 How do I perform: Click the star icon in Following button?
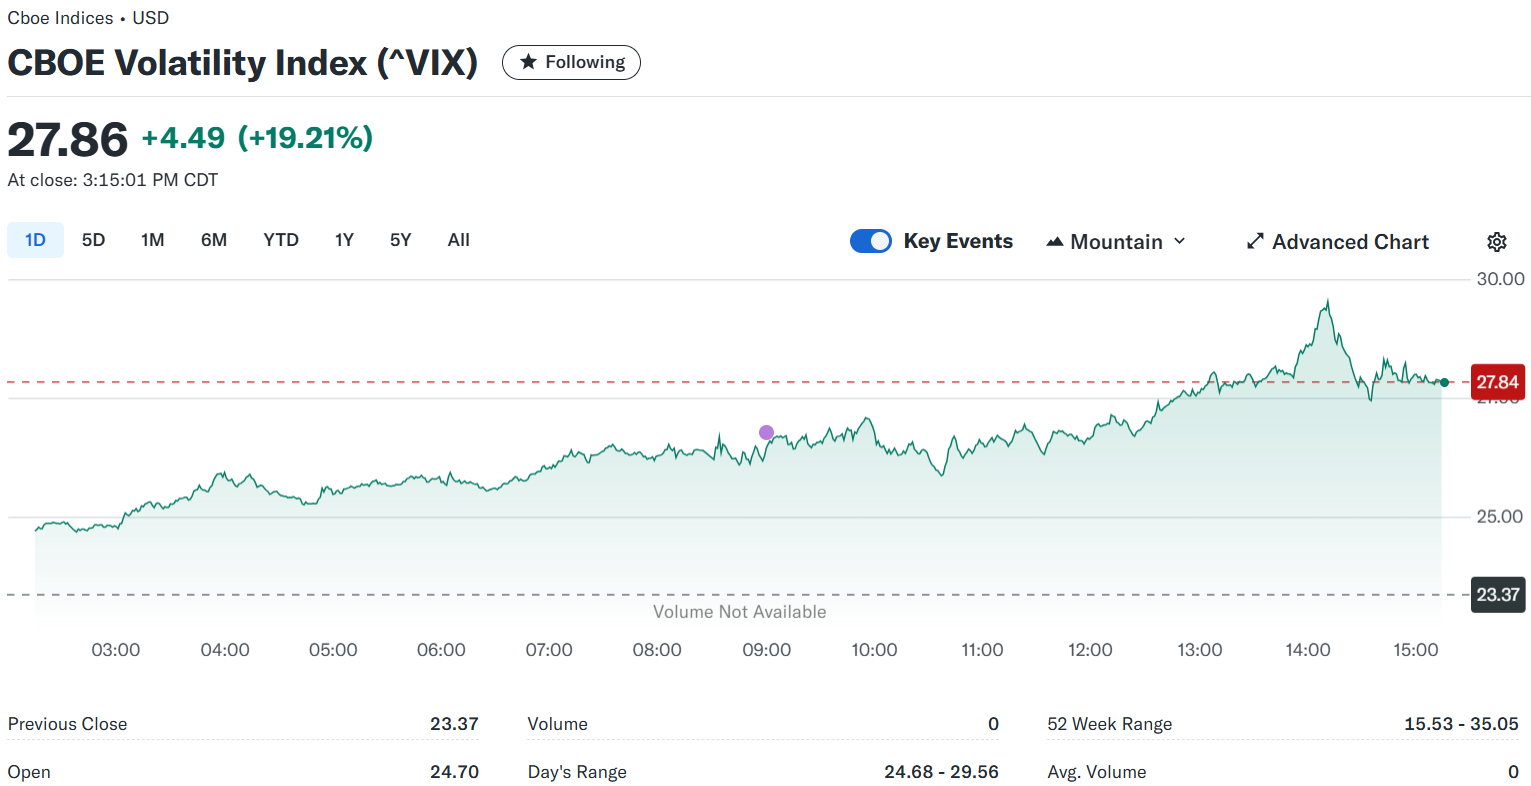[x=528, y=62]
